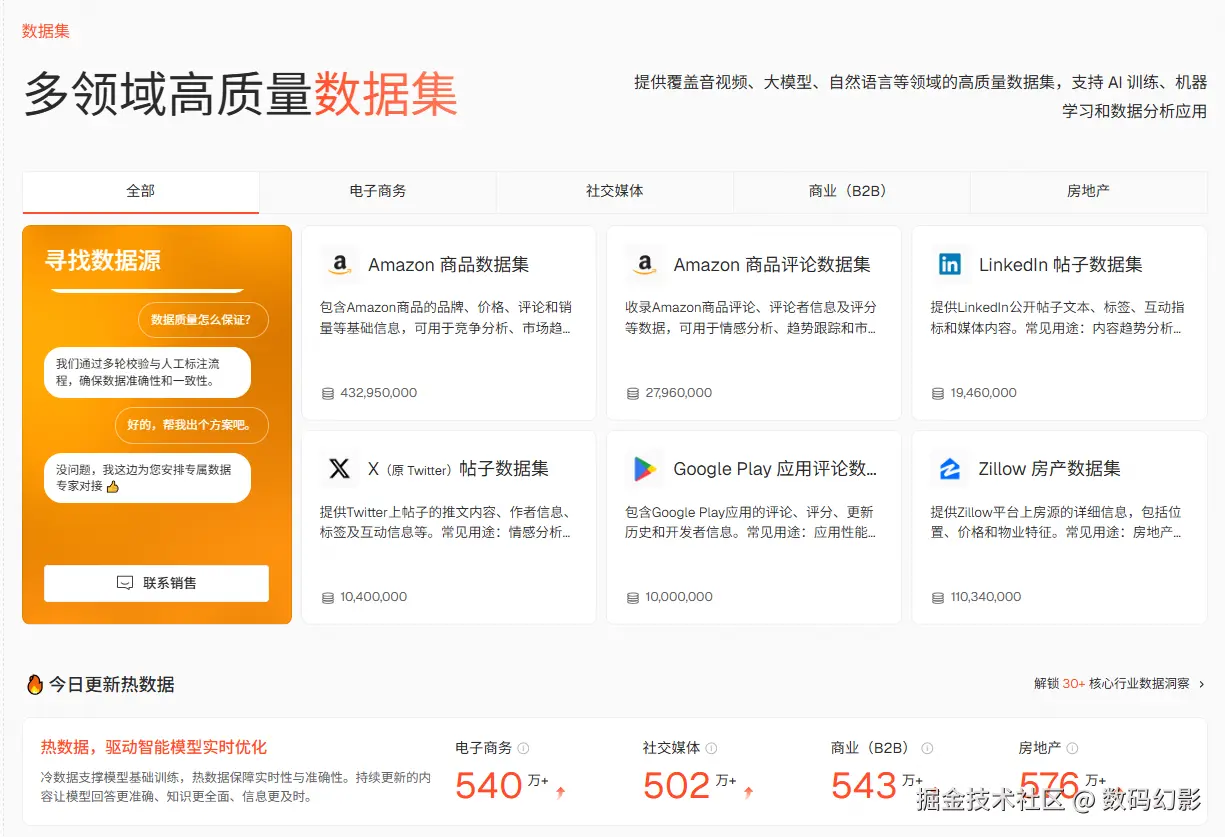The image size is (1225, 837).
Task: Click the 27,960,000 record count
Action: coord(679,393)
